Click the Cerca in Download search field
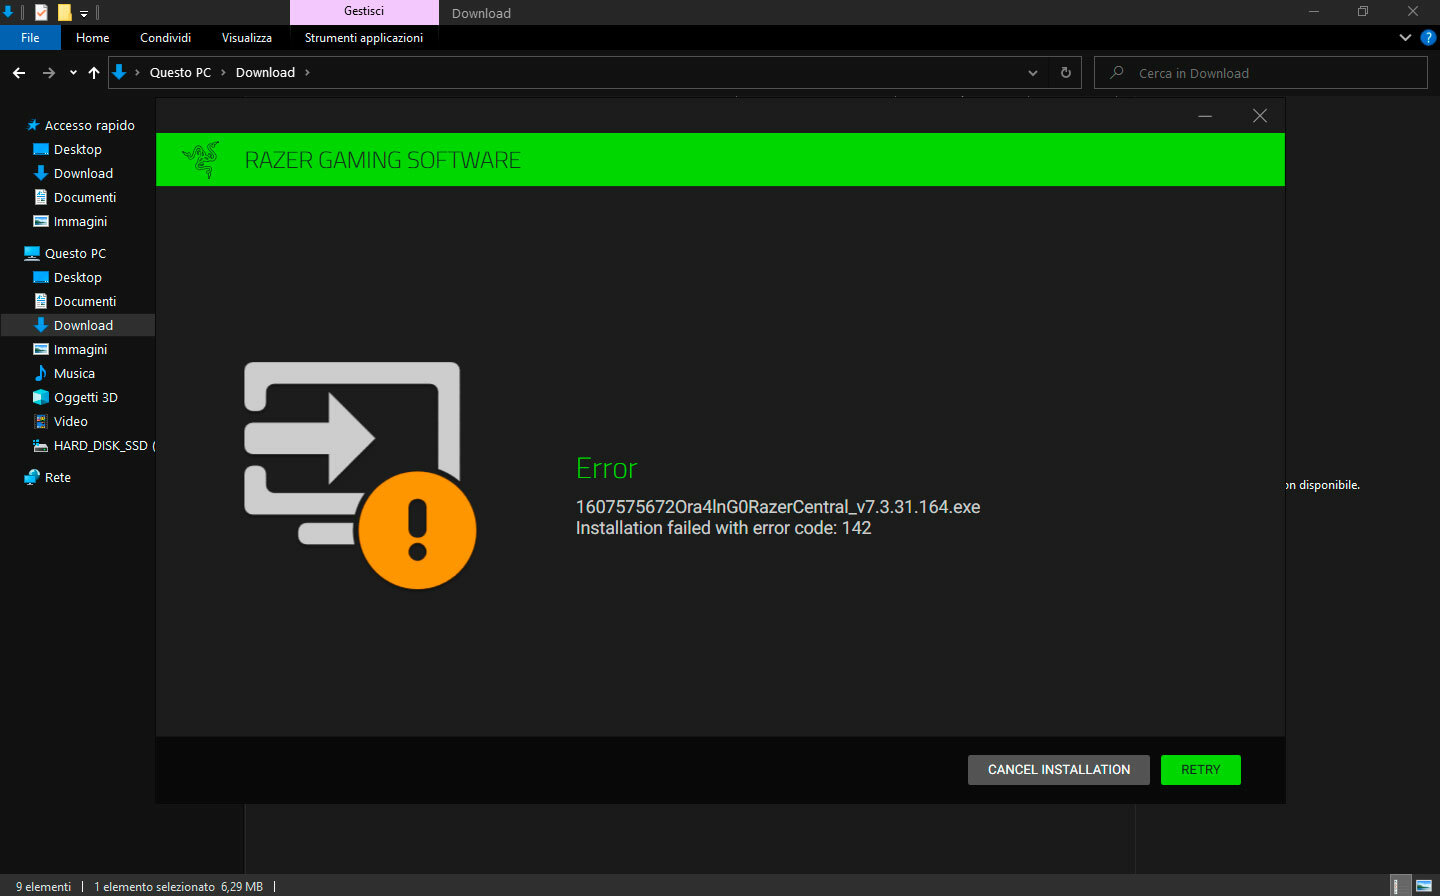 1261,73
